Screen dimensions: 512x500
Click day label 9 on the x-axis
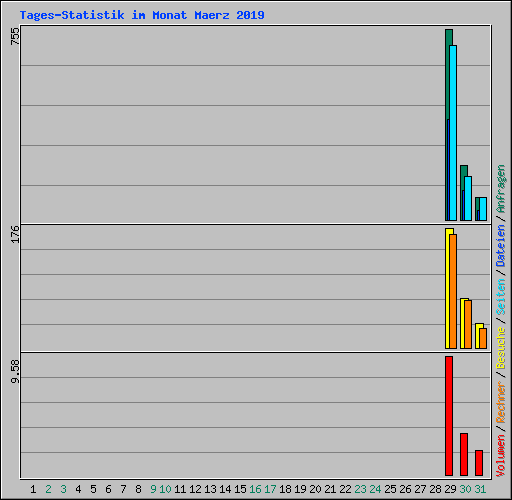click(153, 489)
